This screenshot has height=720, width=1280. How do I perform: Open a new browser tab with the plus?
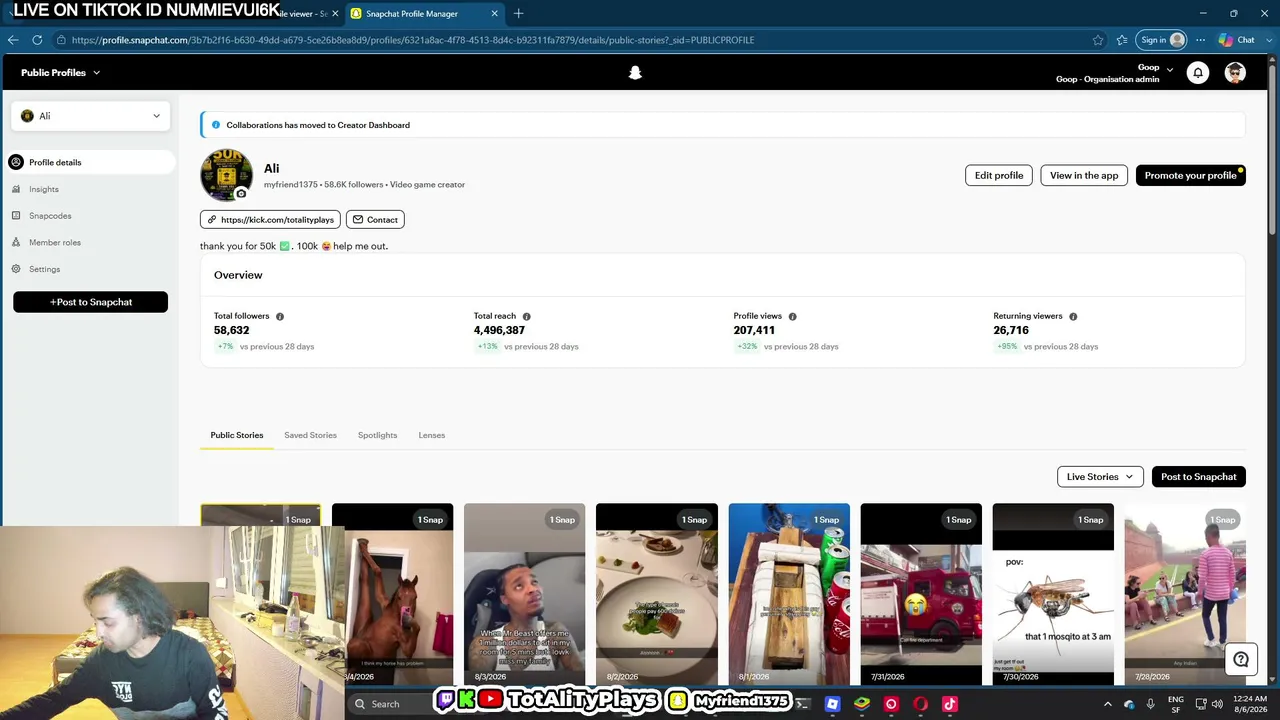point(518,14)
